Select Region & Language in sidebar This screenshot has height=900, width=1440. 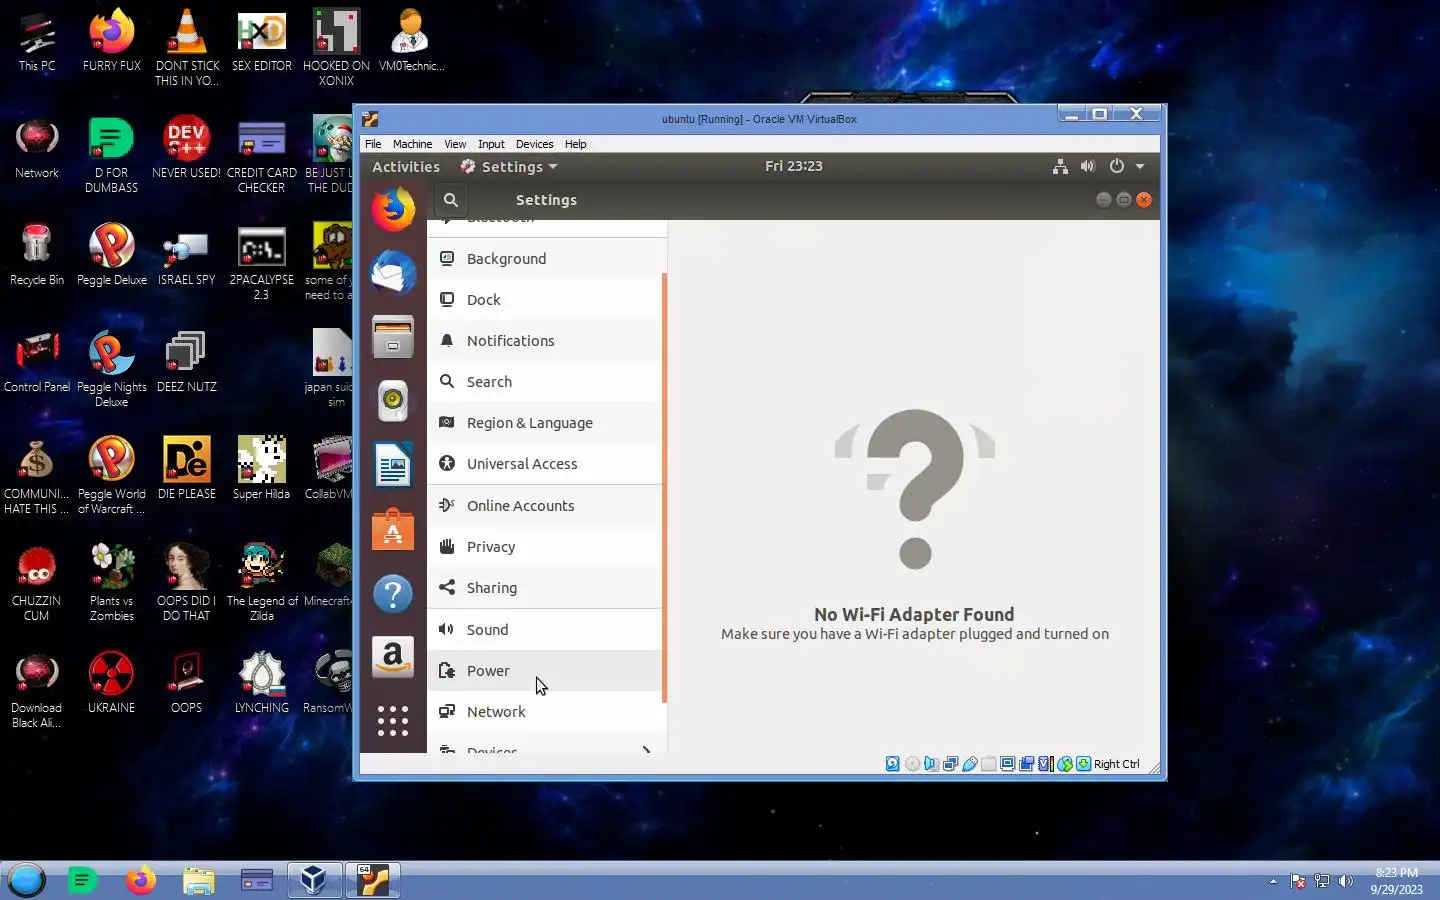[x=545, y=422]
